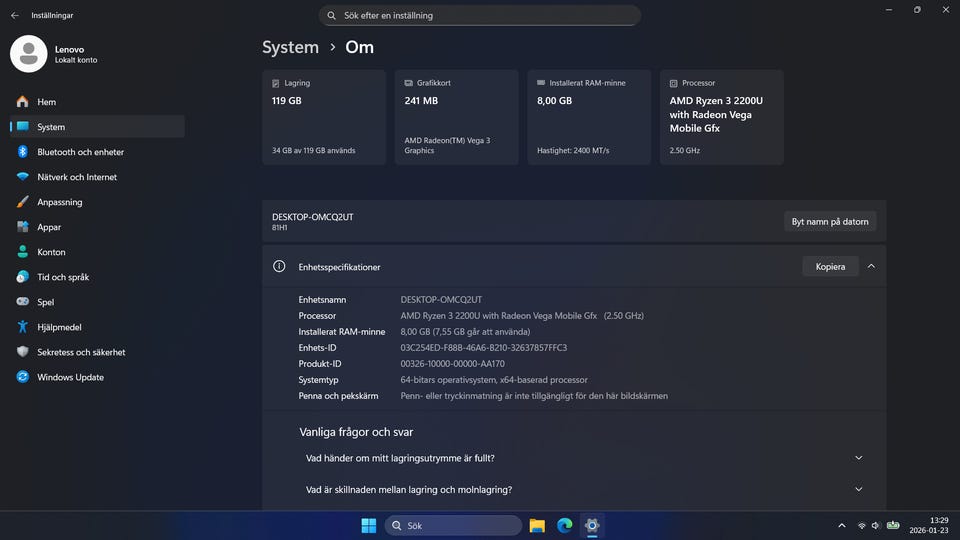Expand 'Vad händer om mitt lagringsutrymme är fullt?'

click(x=858, y=458)
